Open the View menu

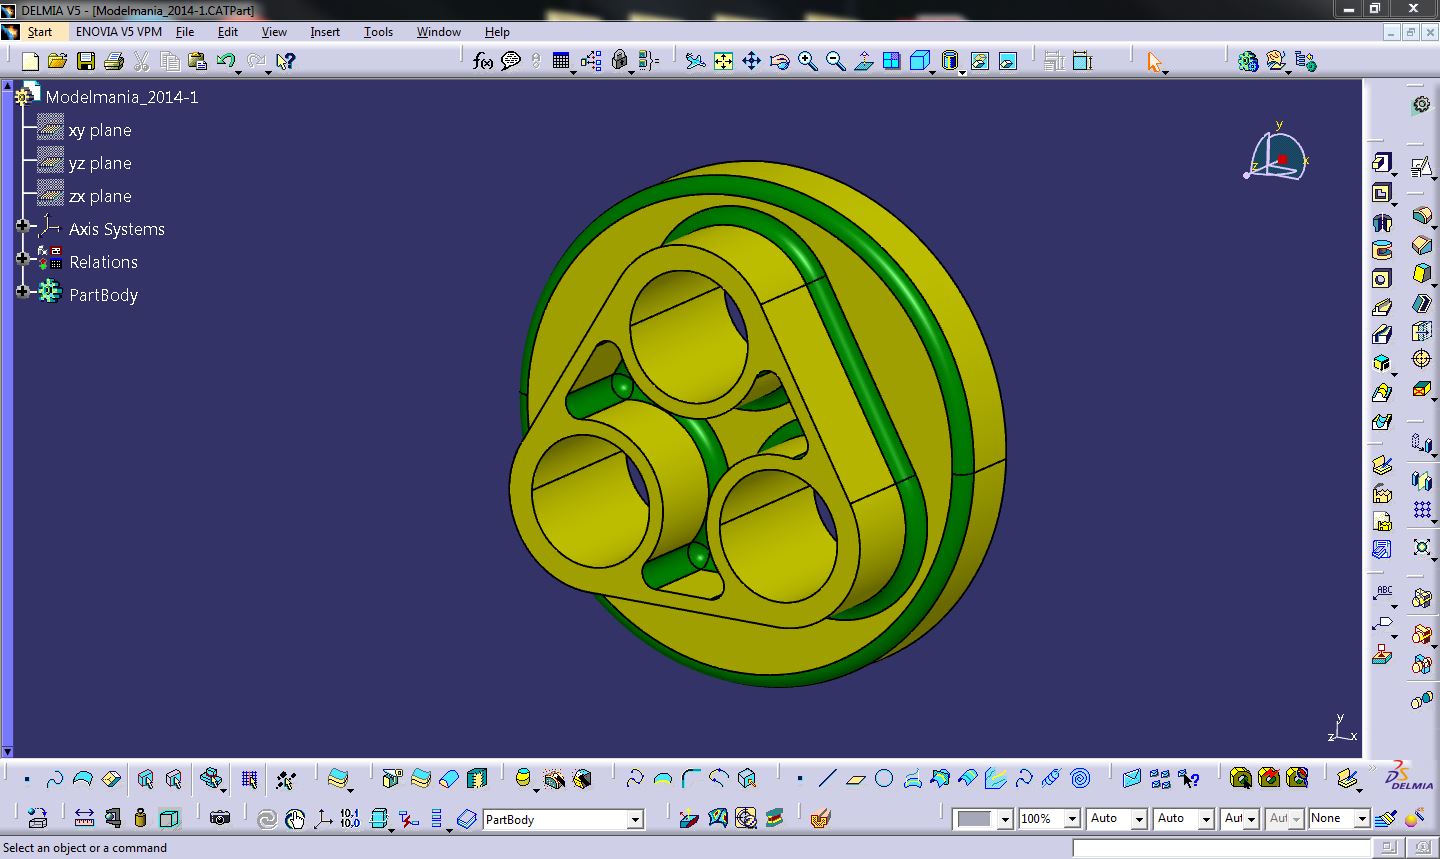click(x=274, y=32)
